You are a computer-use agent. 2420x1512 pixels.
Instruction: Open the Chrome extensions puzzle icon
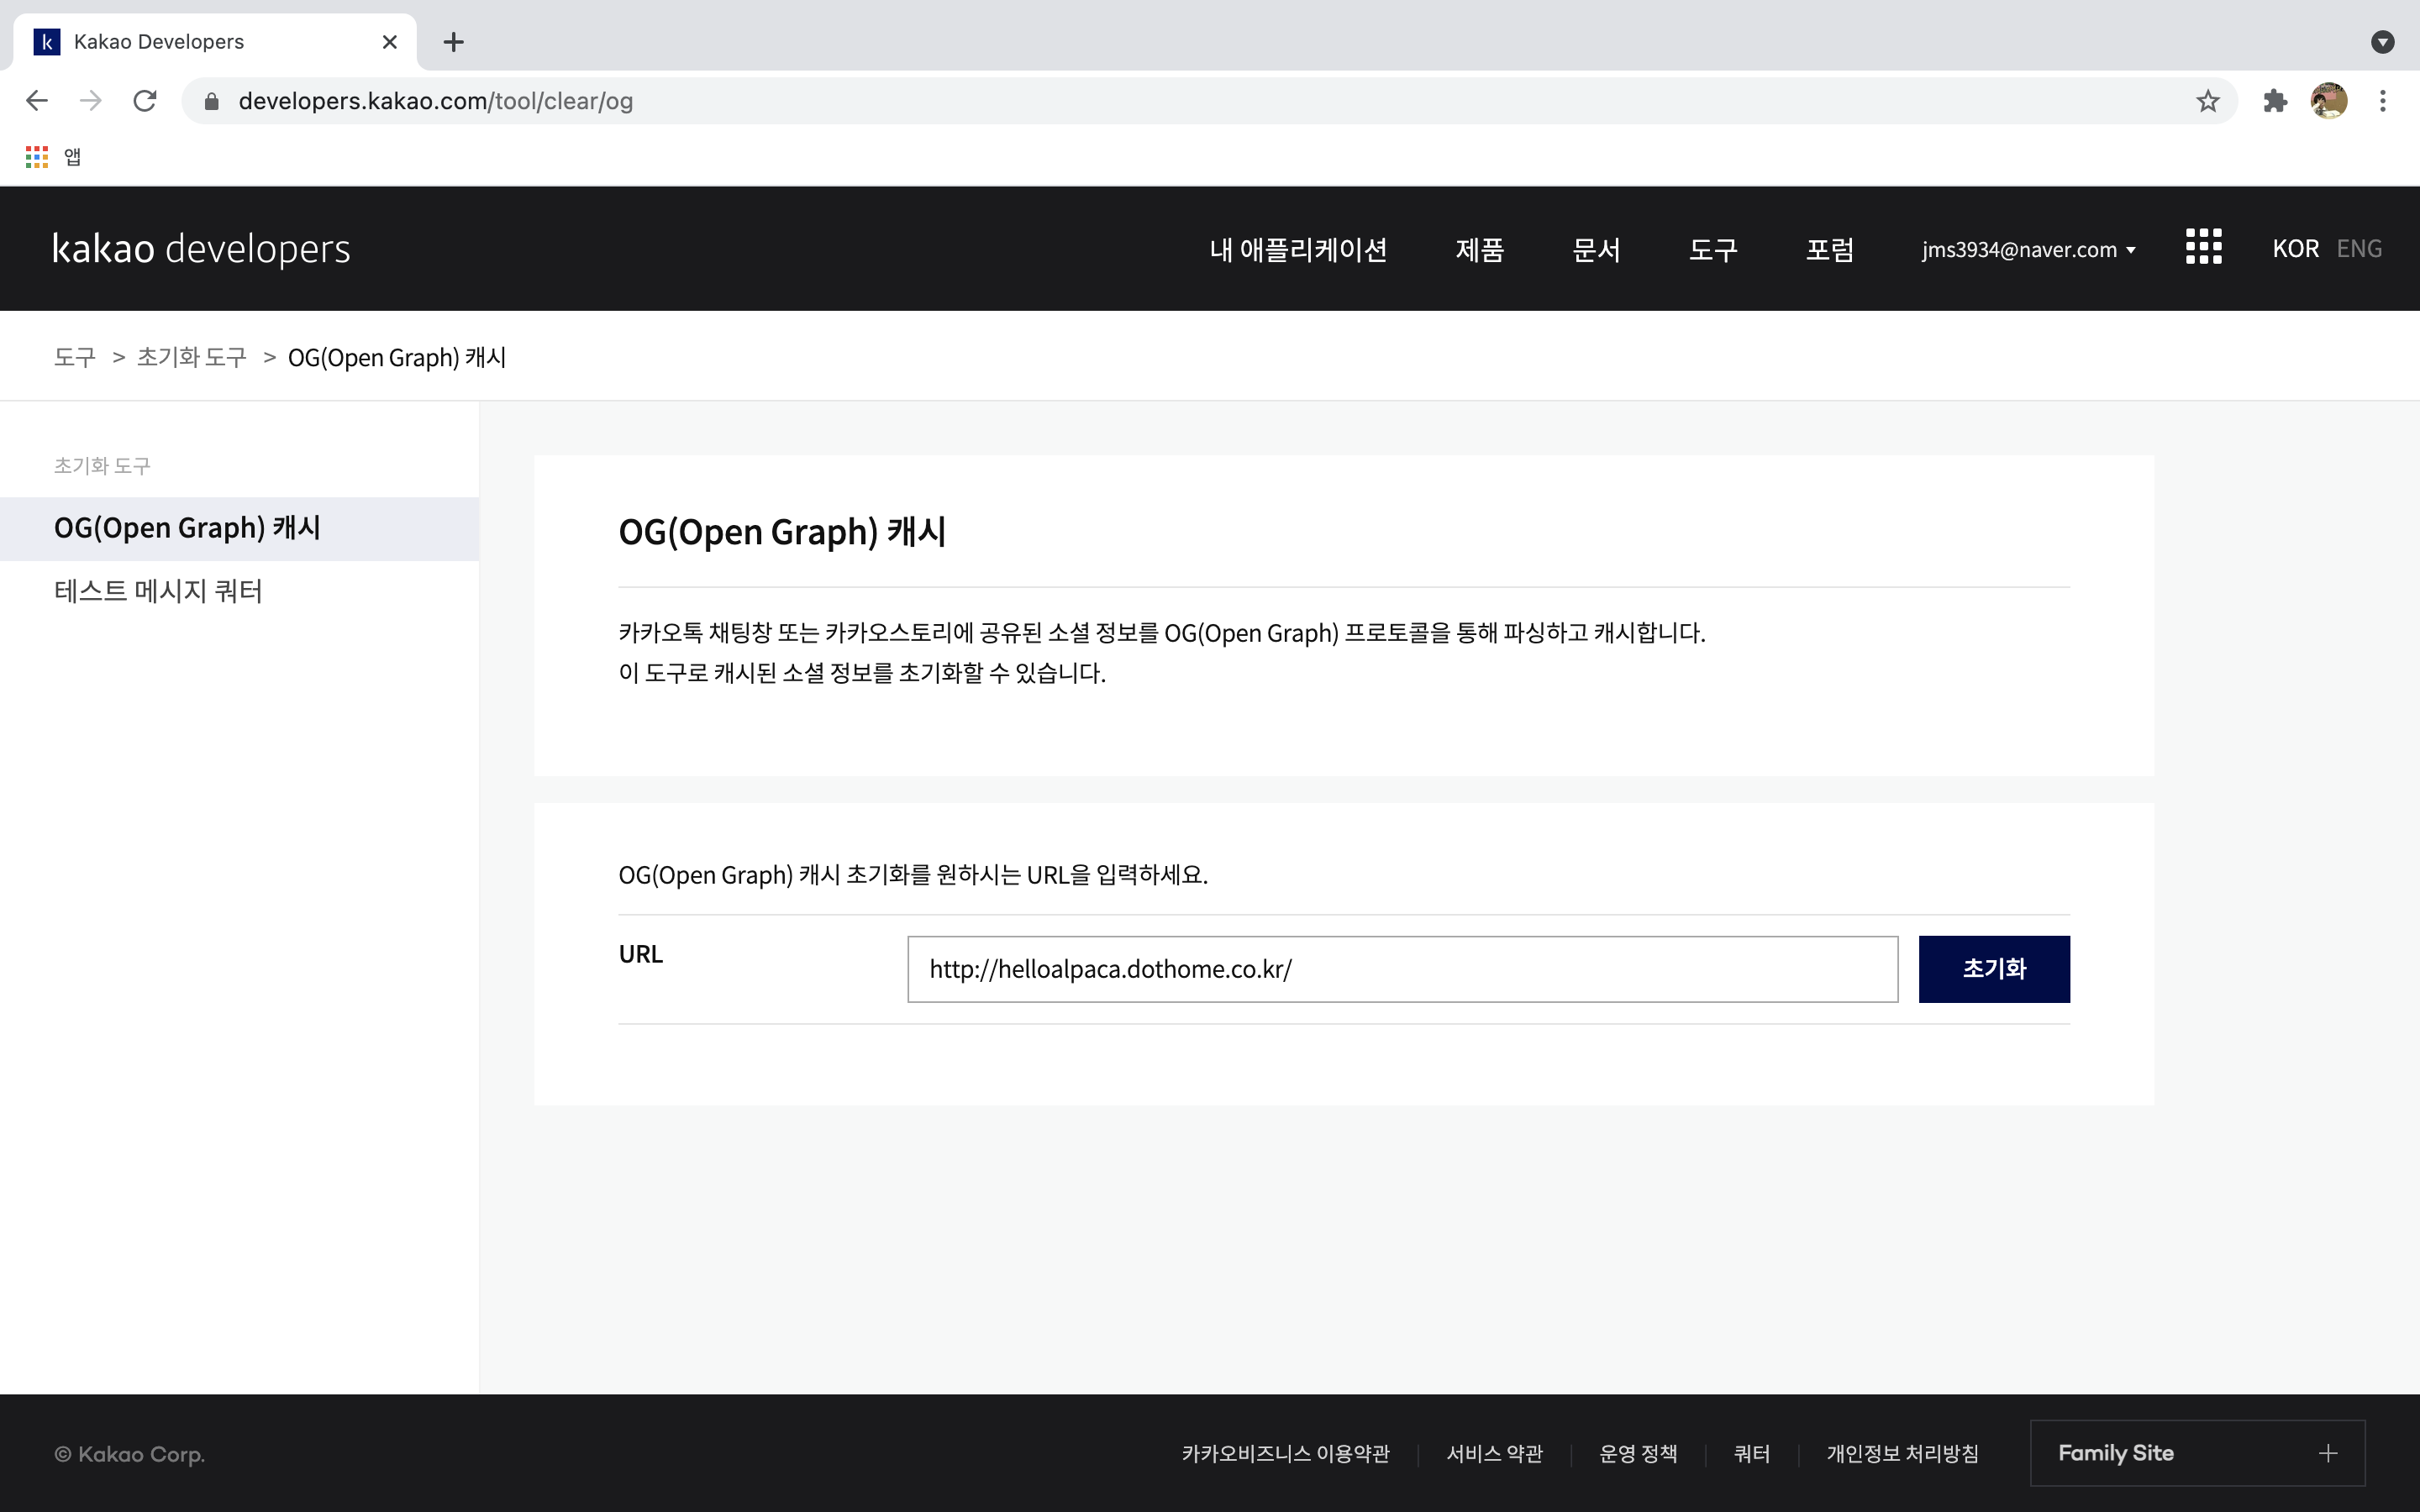(x=2275, y=101)
